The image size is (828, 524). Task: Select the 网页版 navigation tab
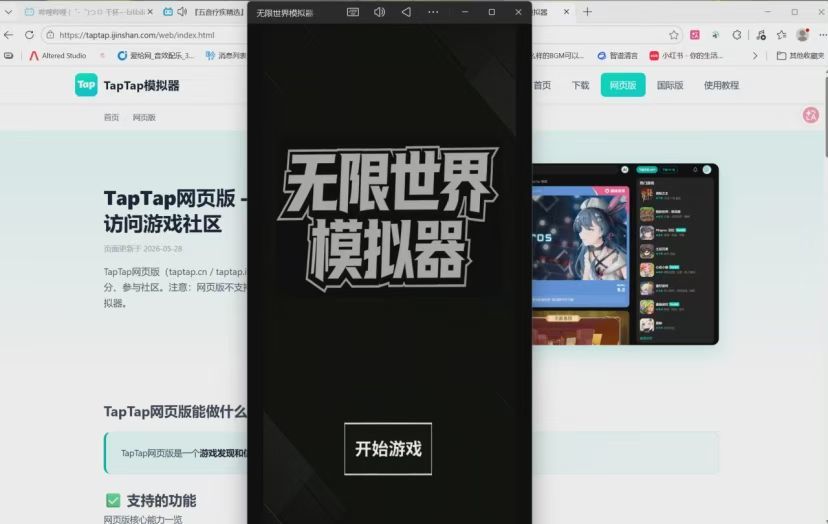click(623, 85)
